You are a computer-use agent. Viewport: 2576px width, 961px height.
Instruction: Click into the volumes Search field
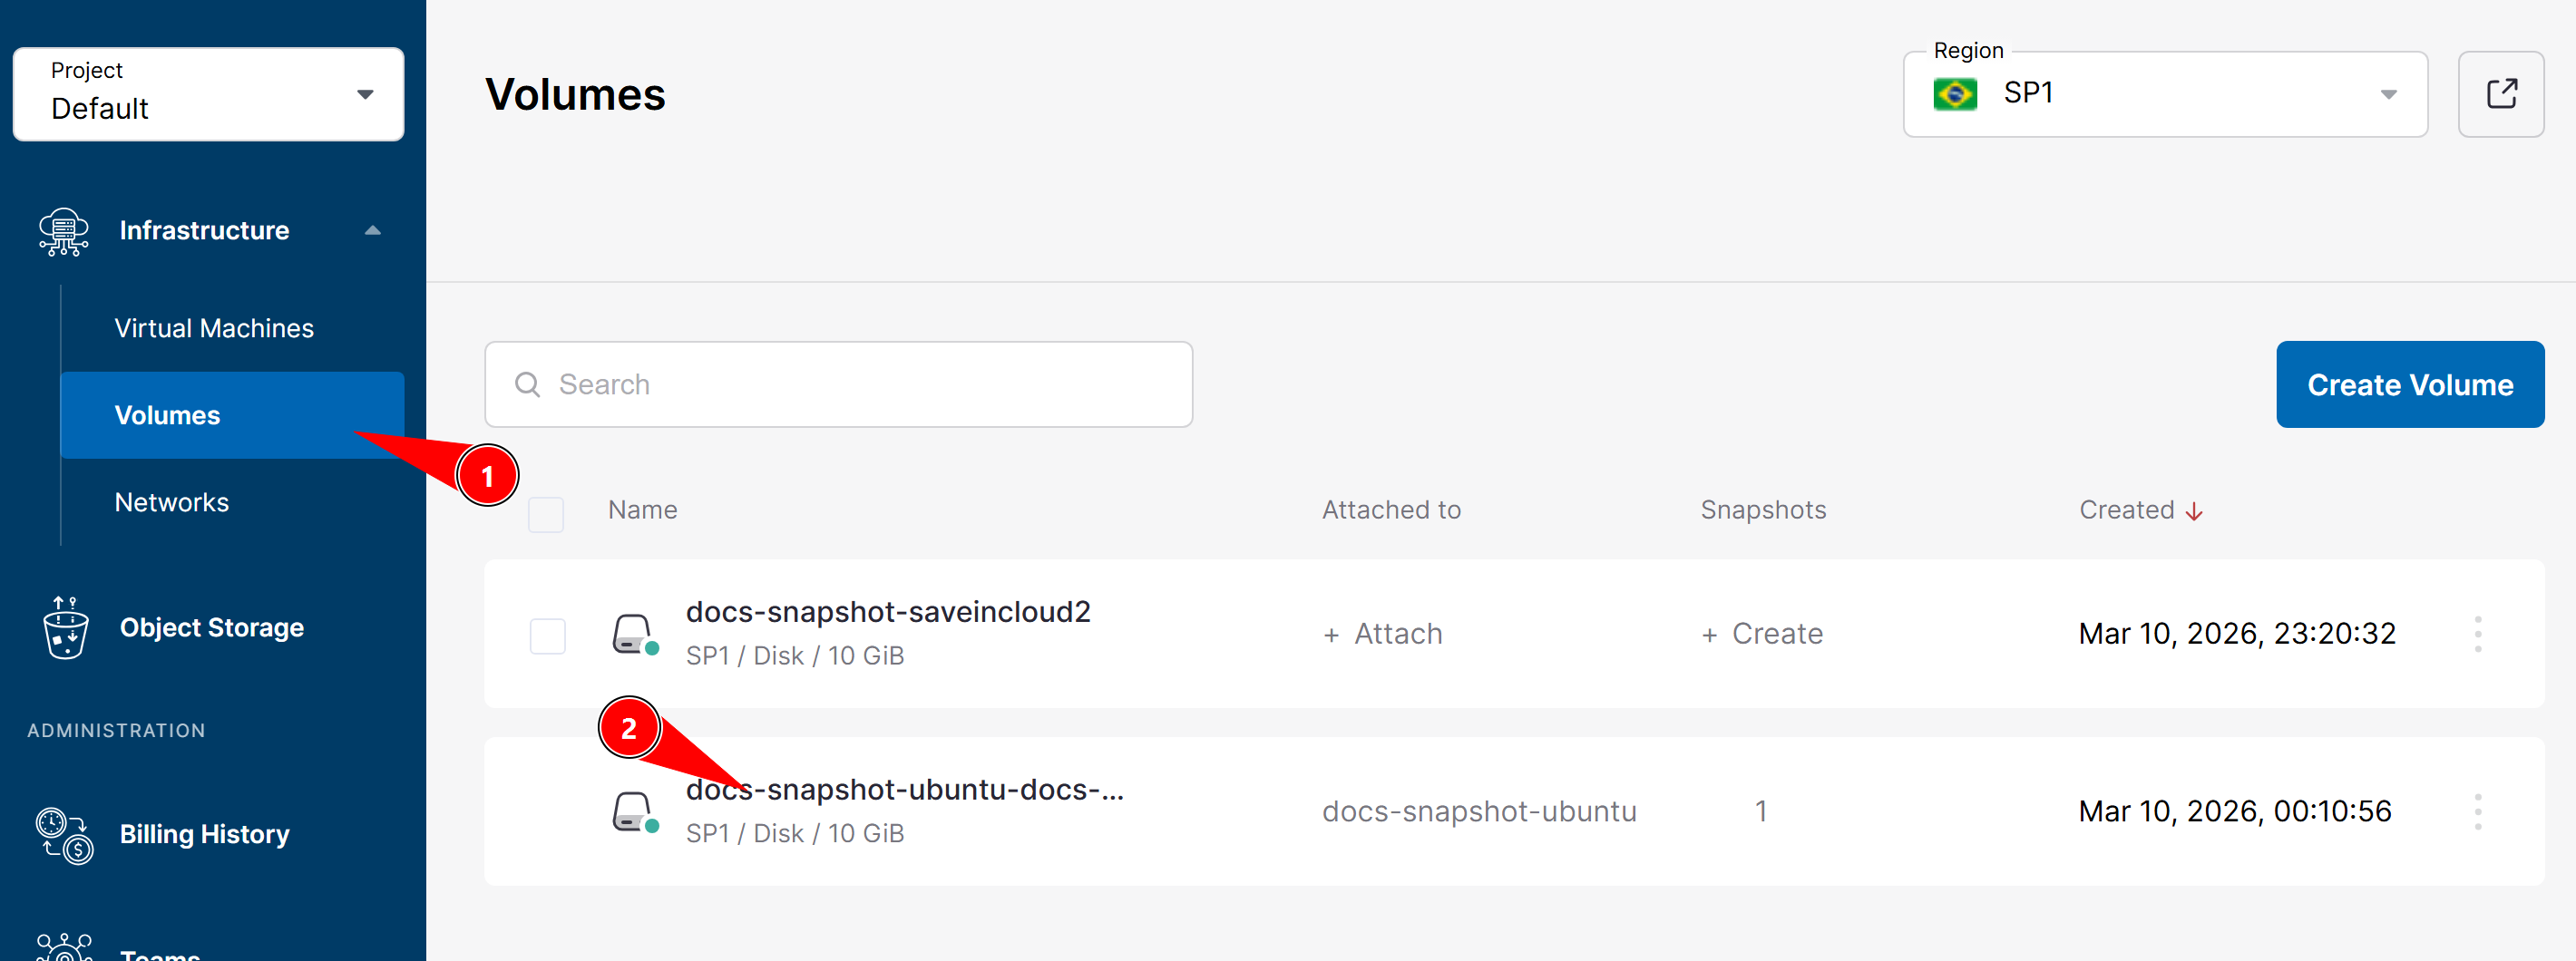pos(838,385)
